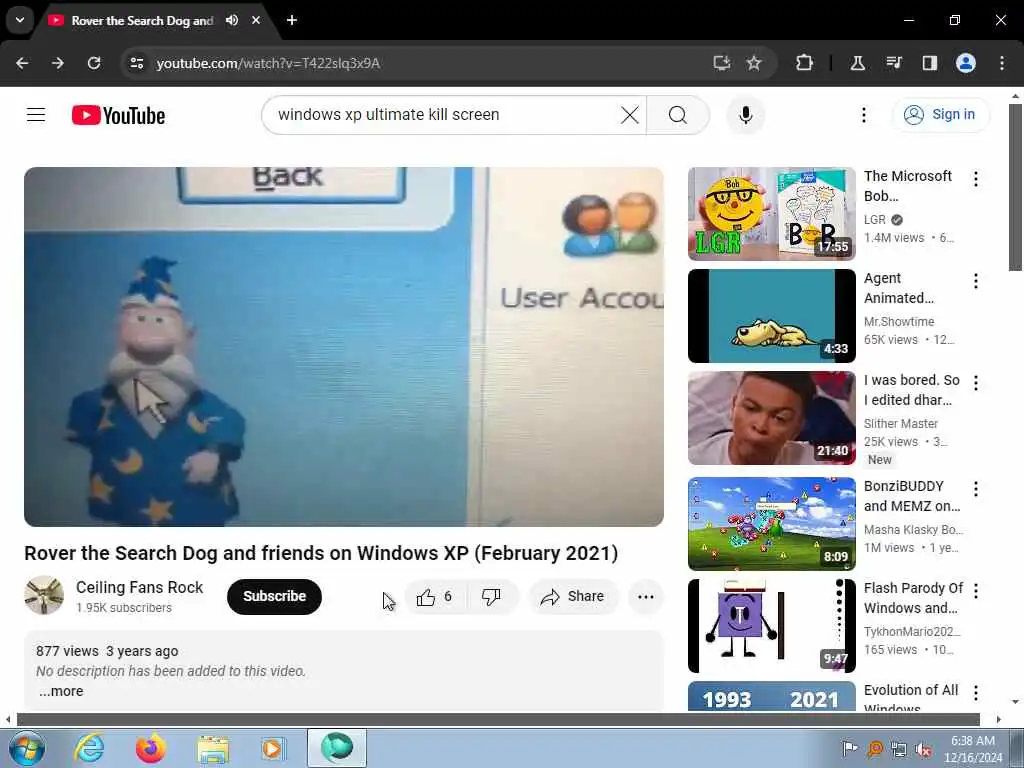View site information in address bar
The image size is (1024, 768).
coord(136,63)
